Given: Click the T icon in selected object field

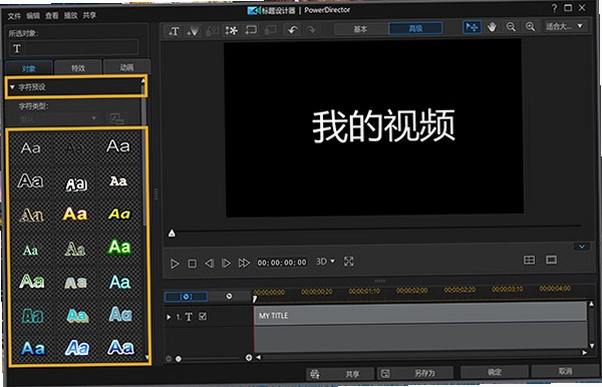Looking at the screenshot, I should tap(17, 49).
